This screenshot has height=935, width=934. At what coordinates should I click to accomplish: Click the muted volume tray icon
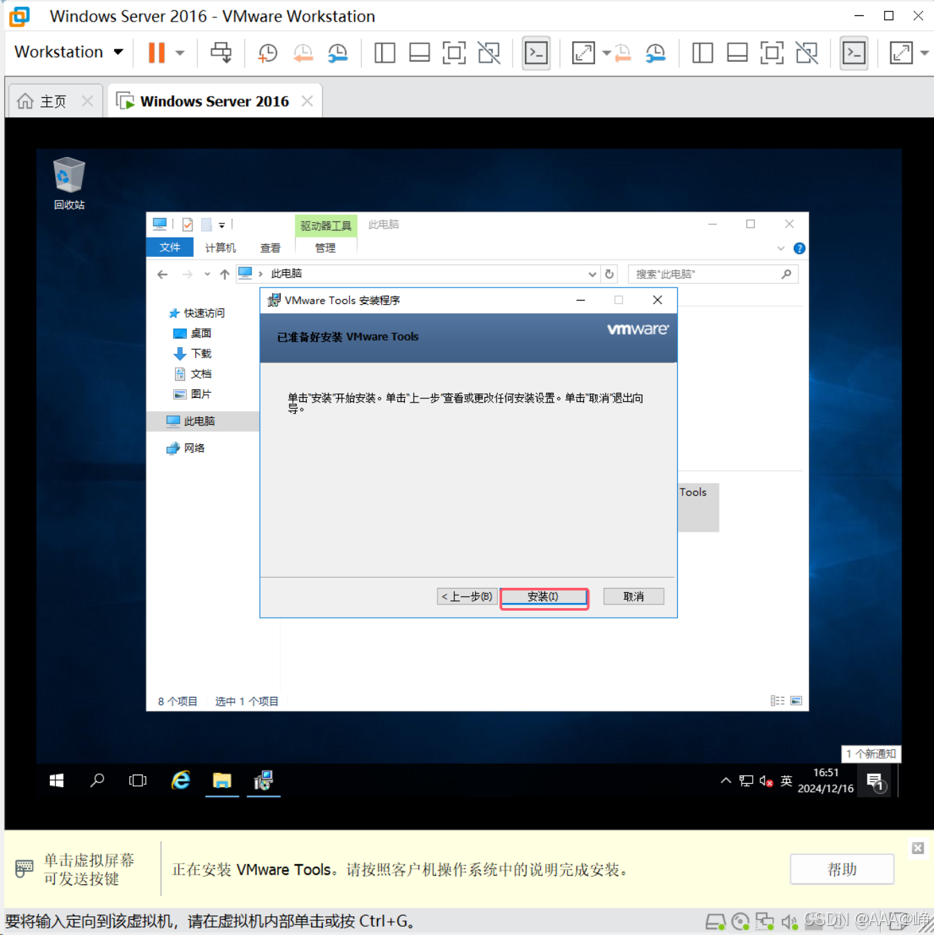coord(766,781)
